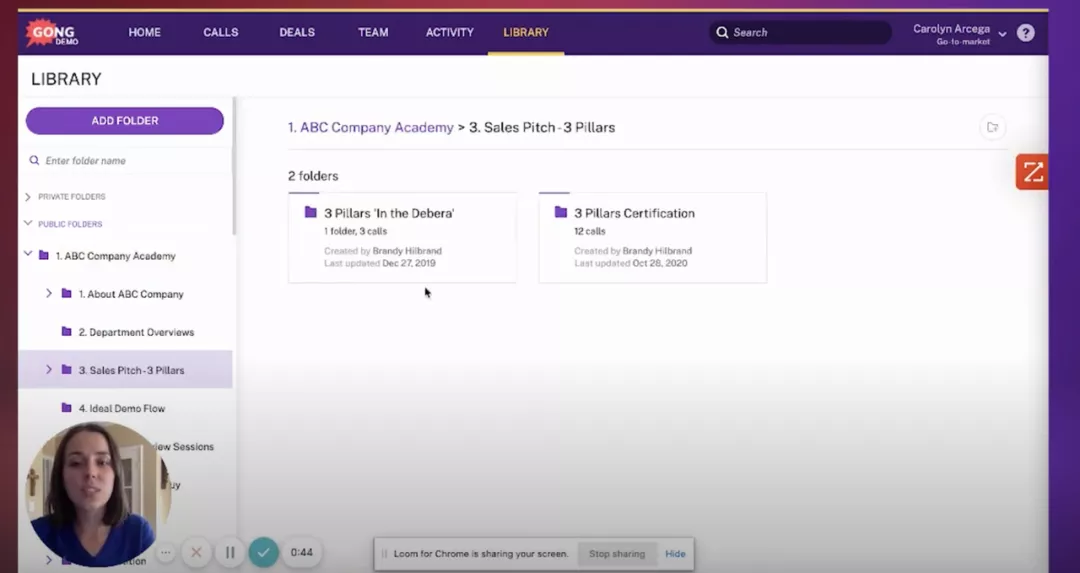Click the orange side widget icon
This screenshot has height=573, width=1080.
1032,172
